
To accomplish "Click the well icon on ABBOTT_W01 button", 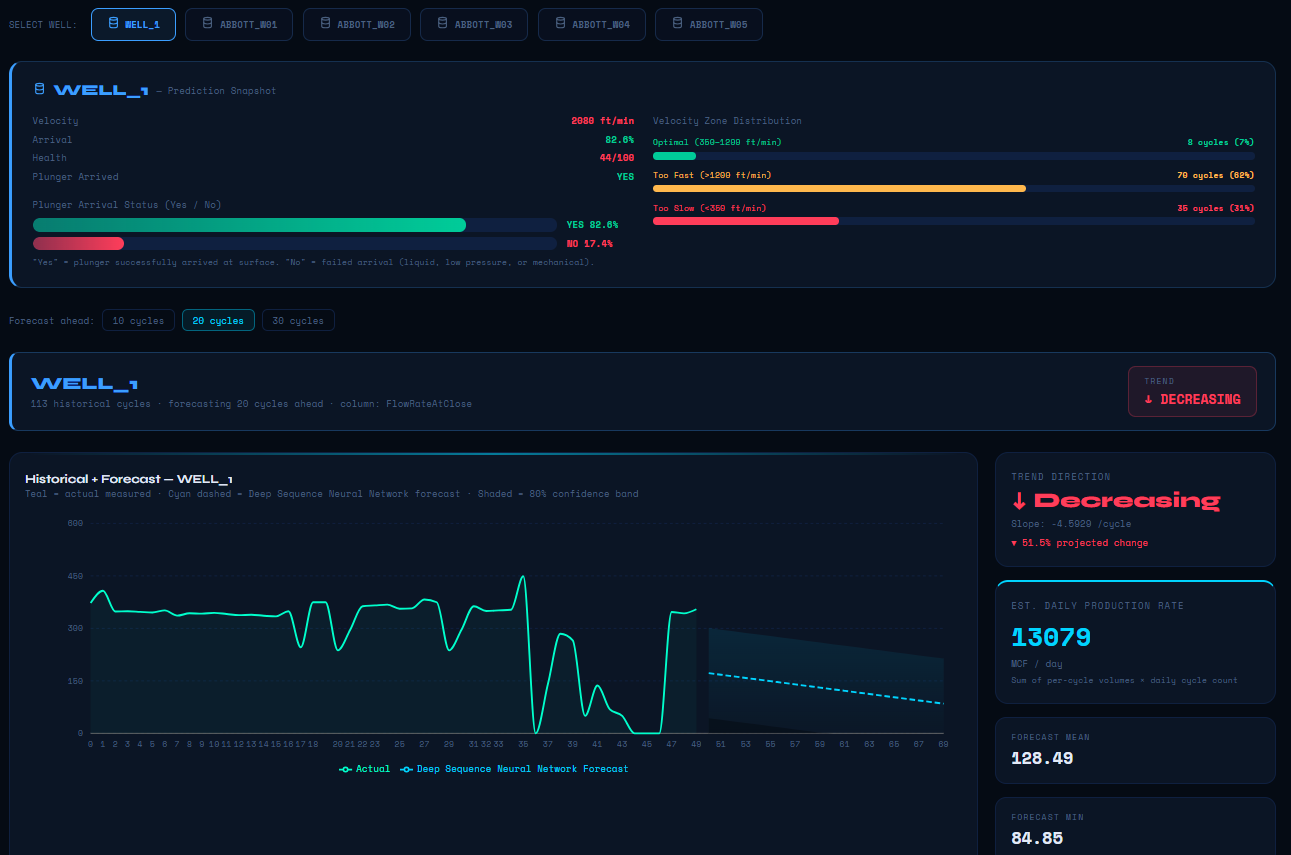I will point(205,24).
